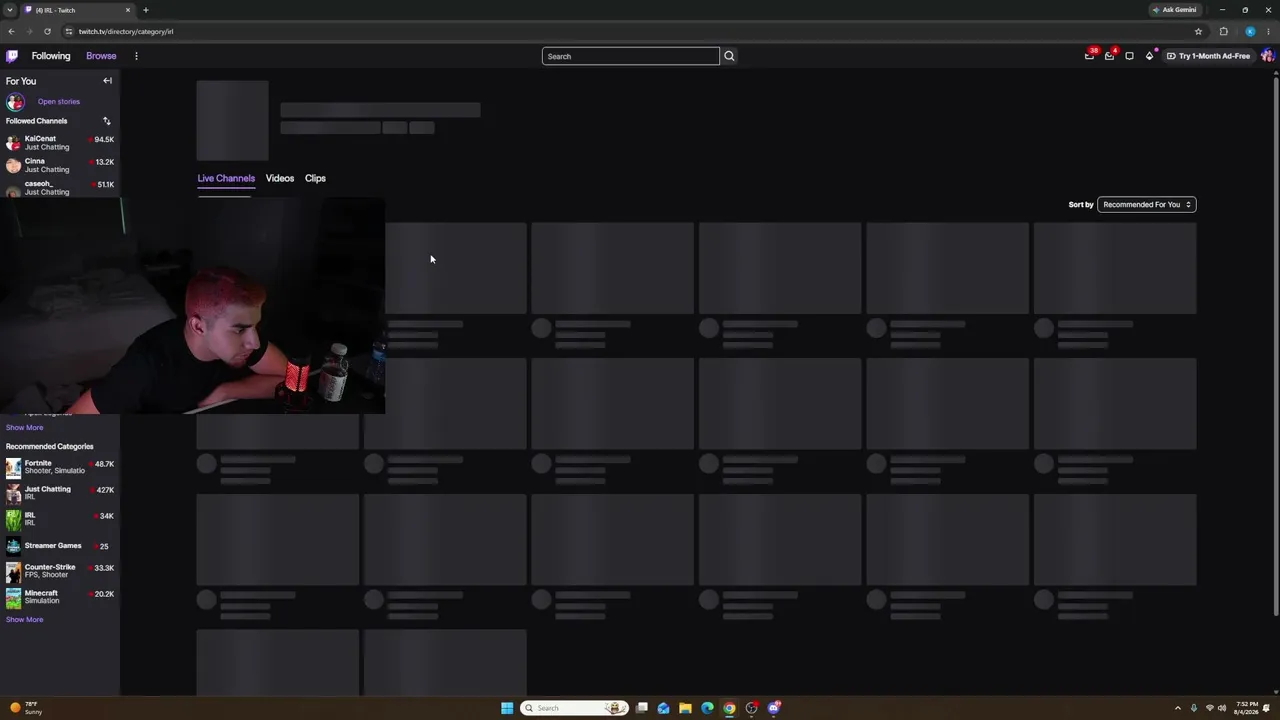
Task: Open Twitch notifications with 38 badge
Action: 1090,56
